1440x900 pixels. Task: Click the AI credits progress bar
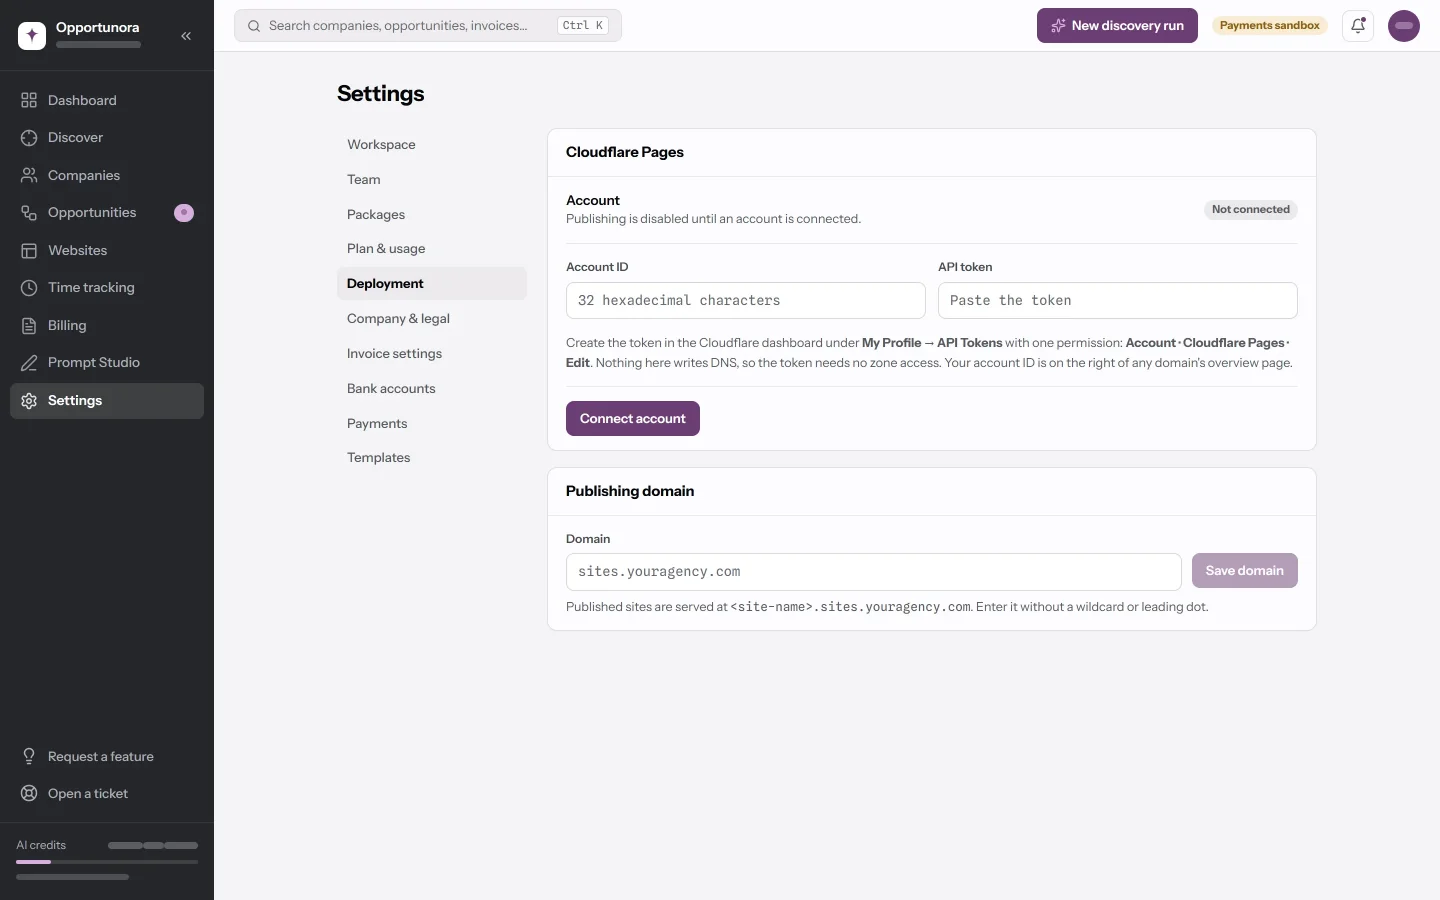(107, 862)
